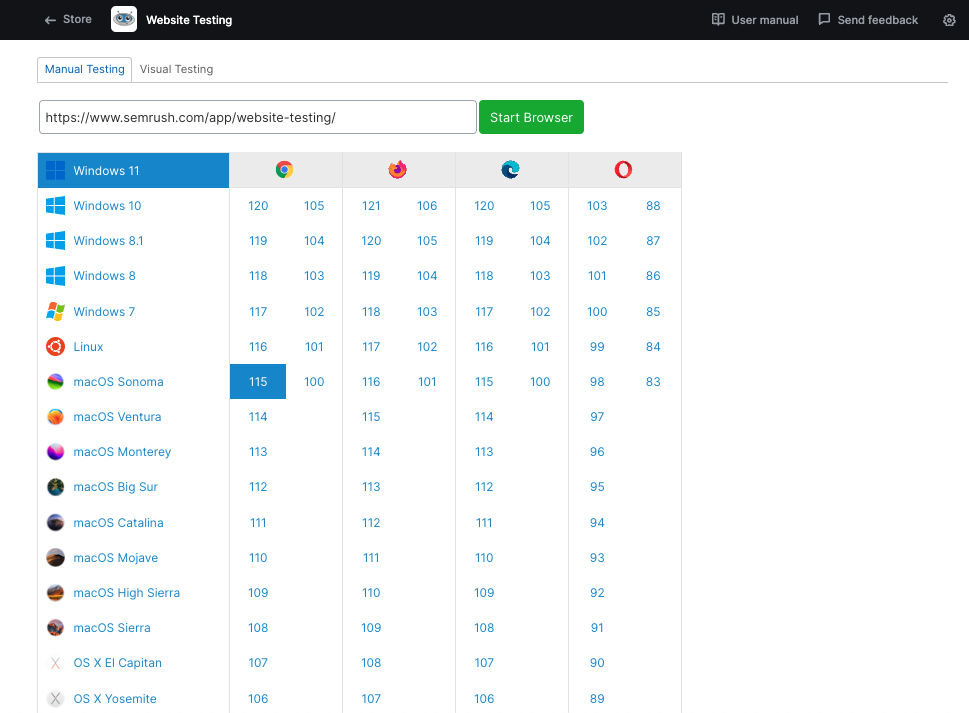Select the Microsoft Edge browser icon
This screenshot has height=713, width=969.
click(511, 169)
